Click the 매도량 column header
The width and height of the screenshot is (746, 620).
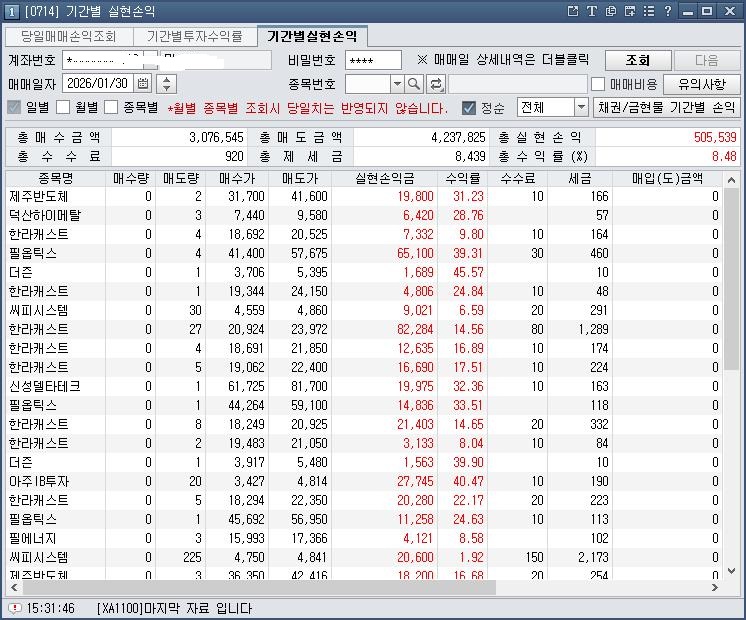(181, 178)
